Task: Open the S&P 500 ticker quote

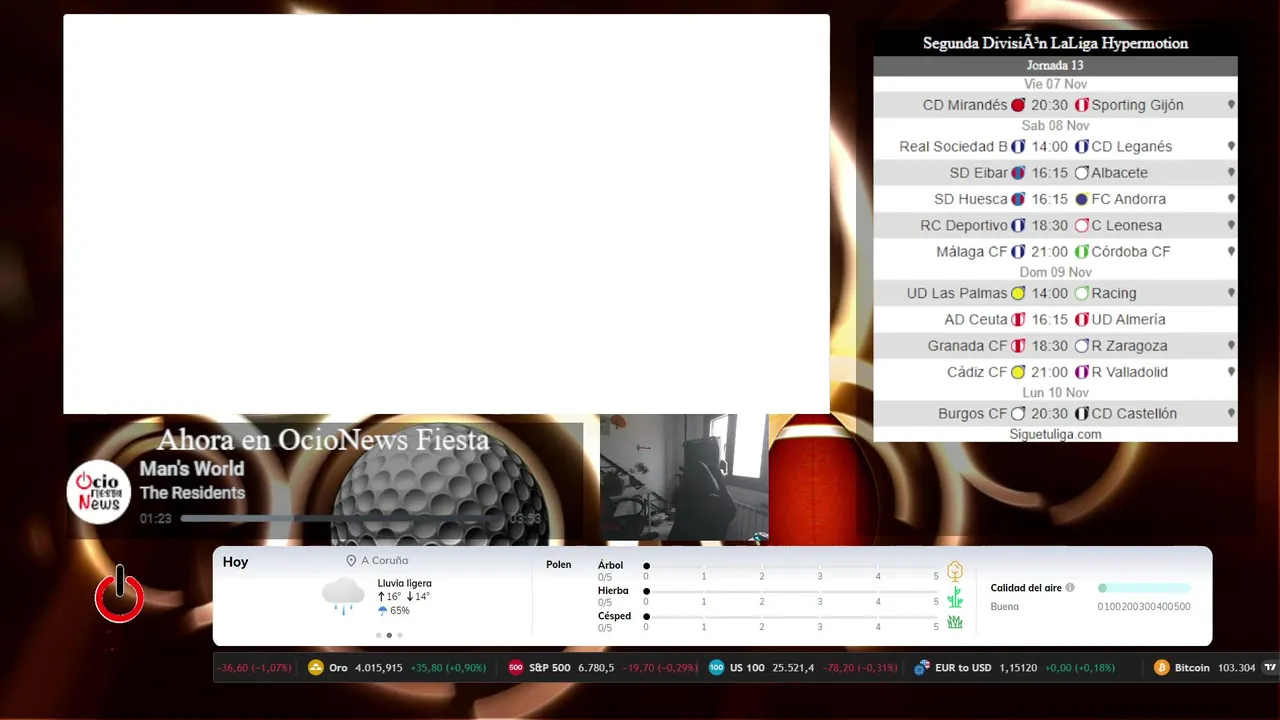Action: click(x=603, y=668)
